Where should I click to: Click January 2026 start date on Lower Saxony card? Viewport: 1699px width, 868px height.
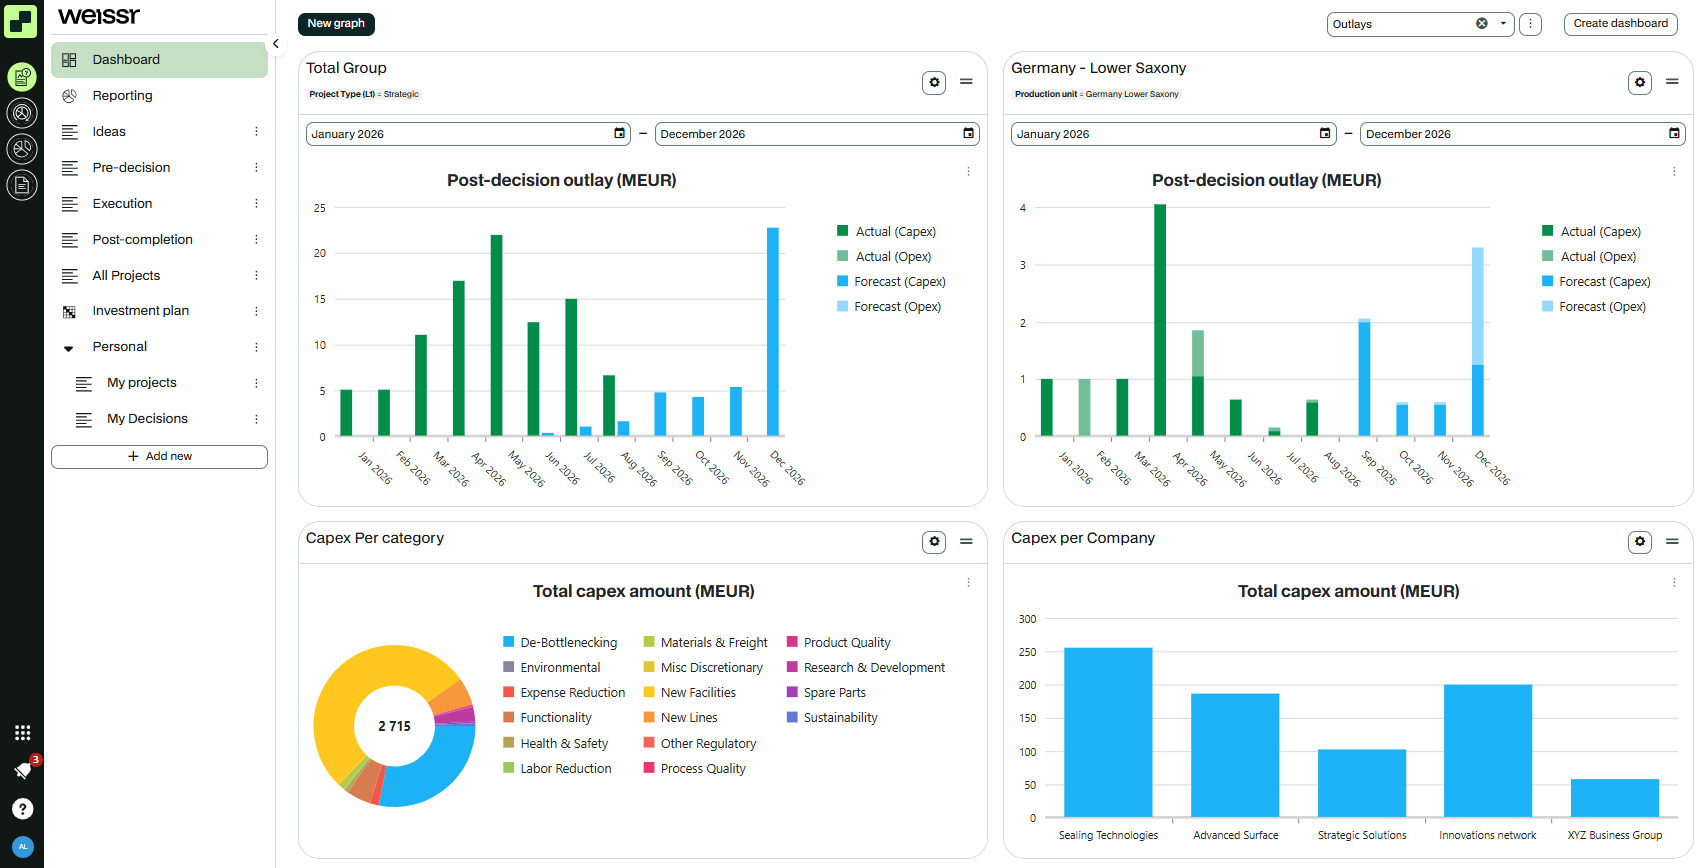pos(1173,134)
